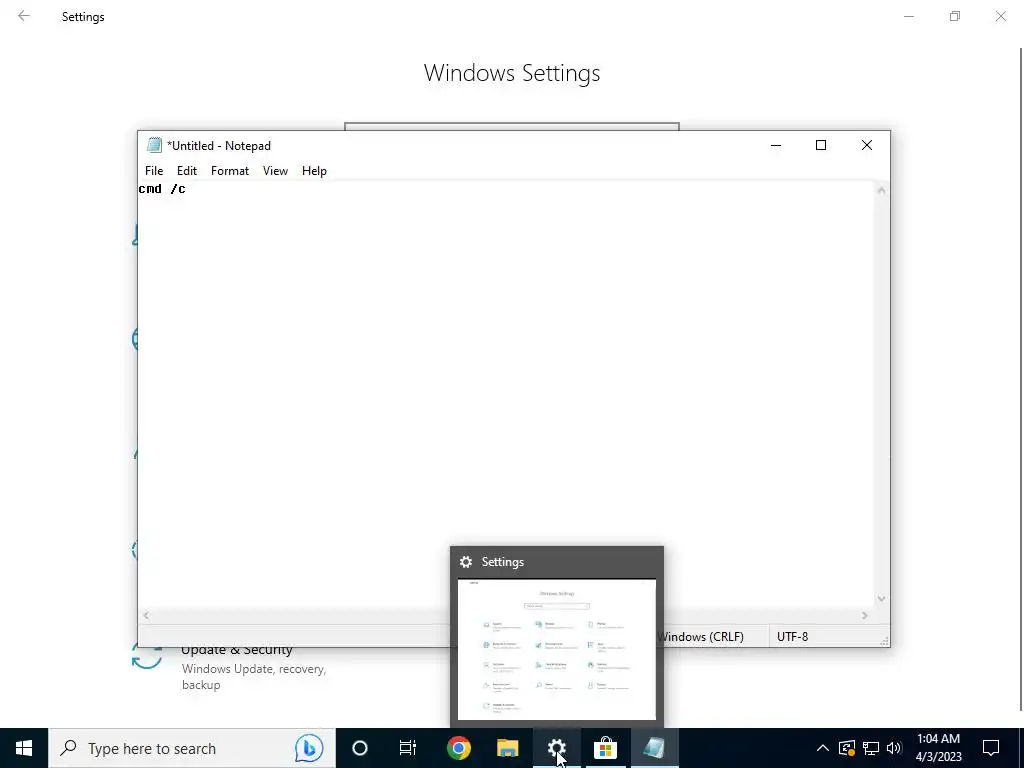Go back using Settings back arrow
Screen dimensions: 1024x768
[x=24, y=16]
